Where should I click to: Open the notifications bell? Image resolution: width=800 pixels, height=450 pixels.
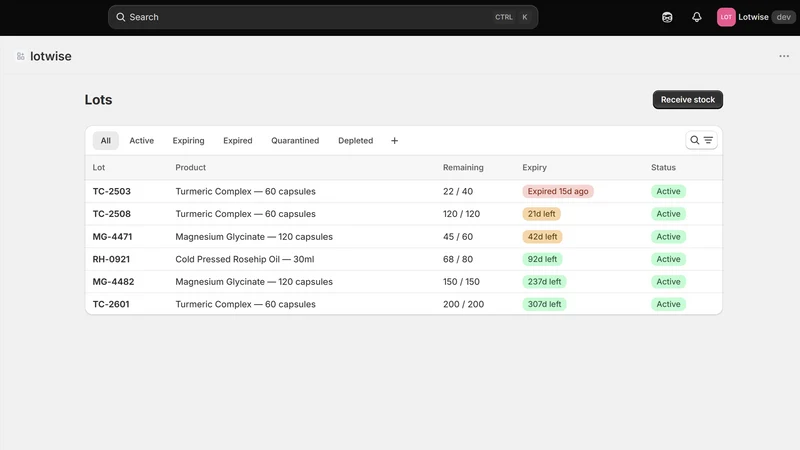pos(696,17)
